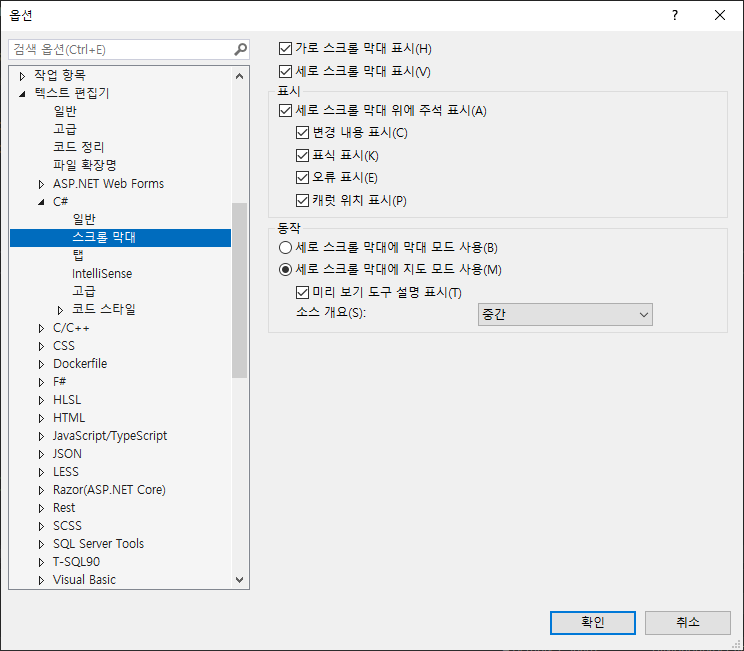Screen dimensions: 744x651
Task: Expand the Dockerfile node arrow
Action: 41,364
